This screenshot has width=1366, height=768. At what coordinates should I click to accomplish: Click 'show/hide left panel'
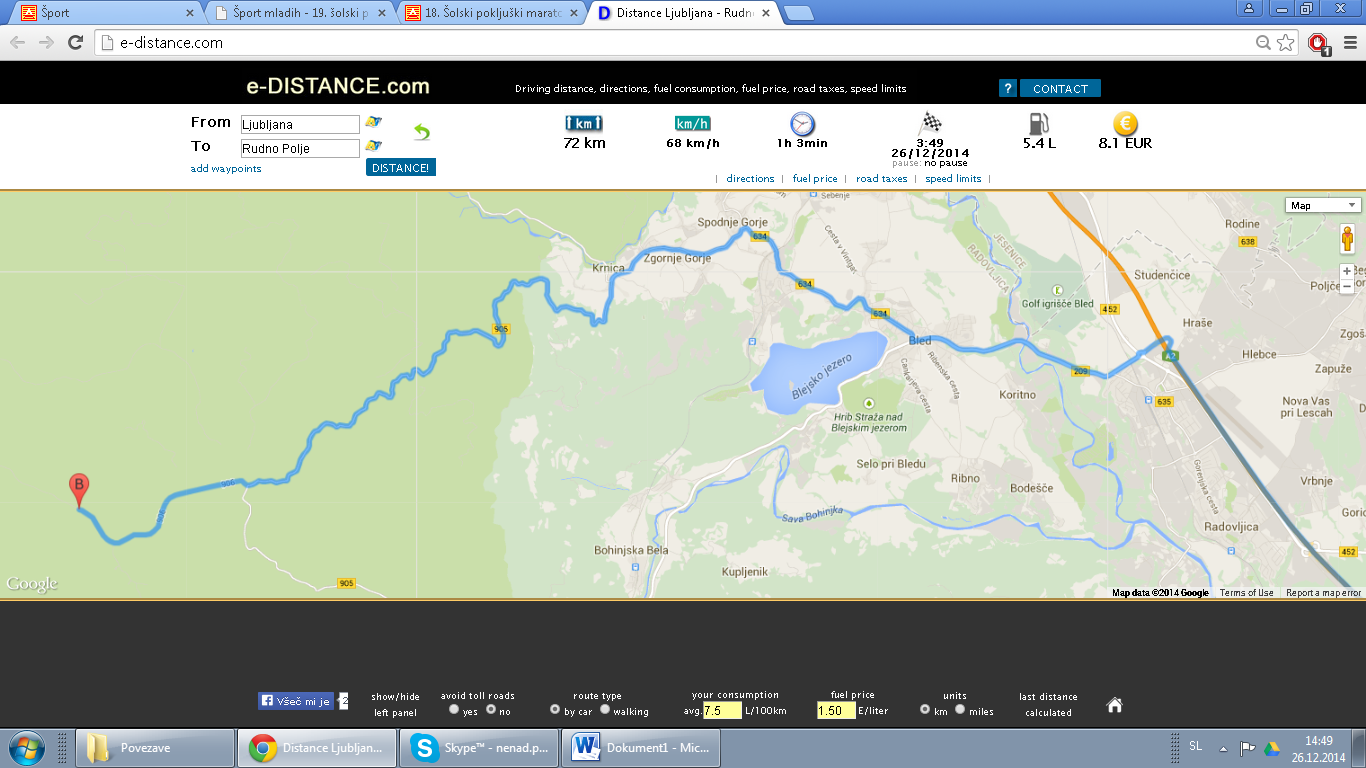[396, 704]
